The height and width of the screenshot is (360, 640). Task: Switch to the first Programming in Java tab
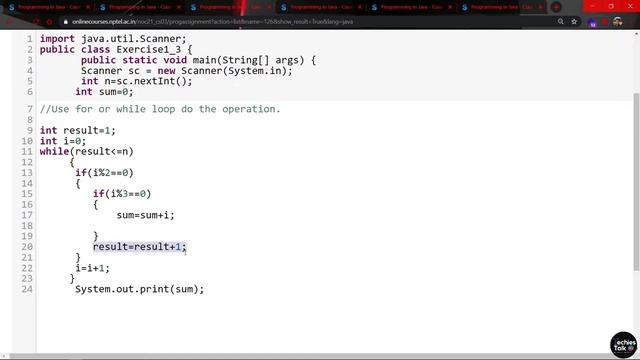tap(48, 7)
